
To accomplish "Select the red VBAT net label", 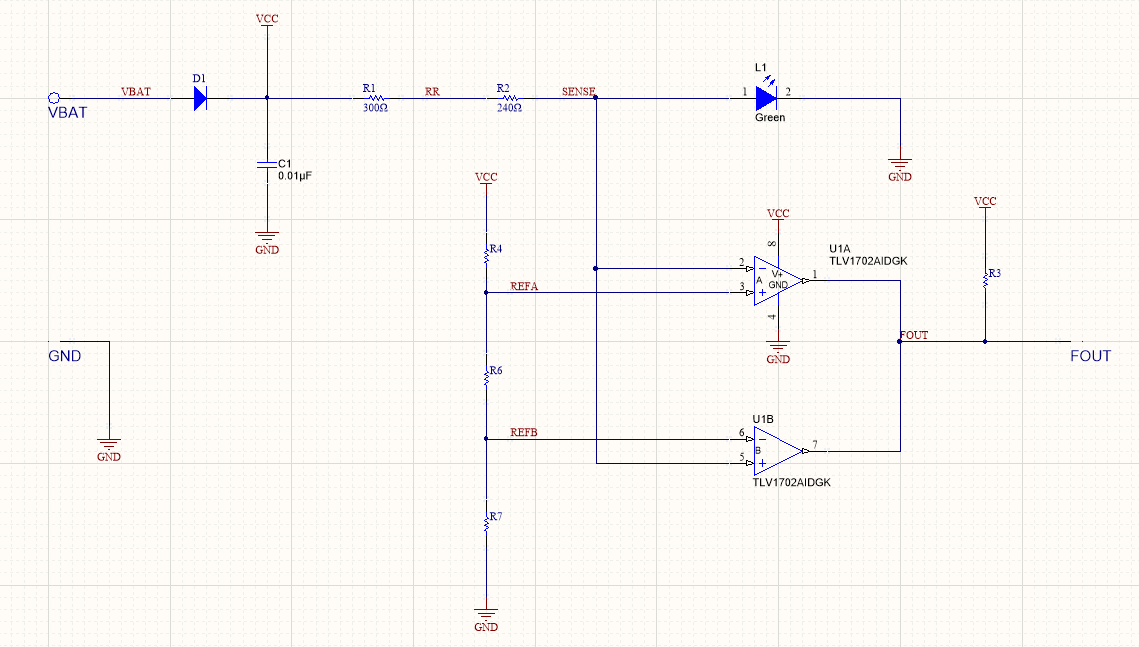I will [x=136, y=91].
